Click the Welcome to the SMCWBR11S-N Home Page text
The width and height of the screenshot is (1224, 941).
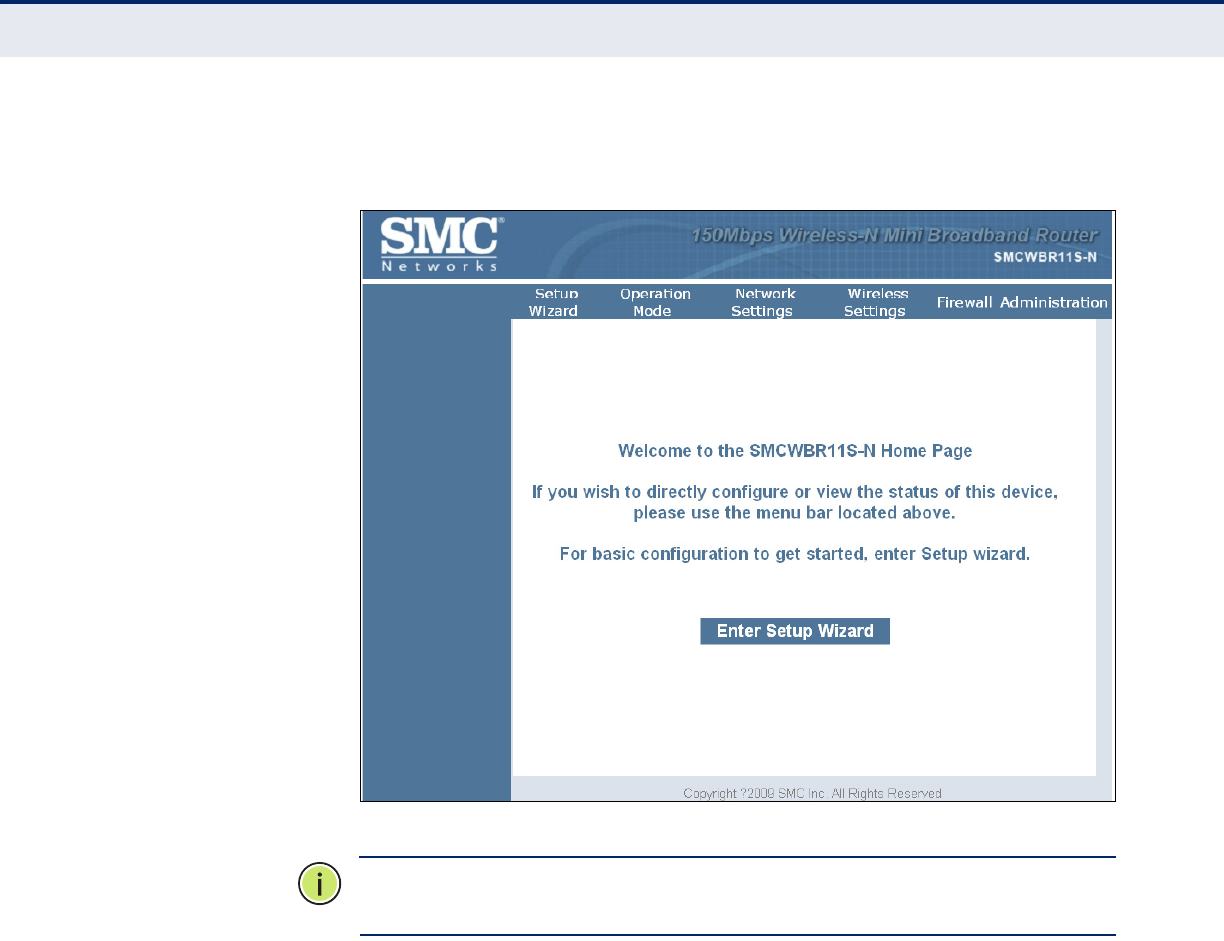coord(795,451)
